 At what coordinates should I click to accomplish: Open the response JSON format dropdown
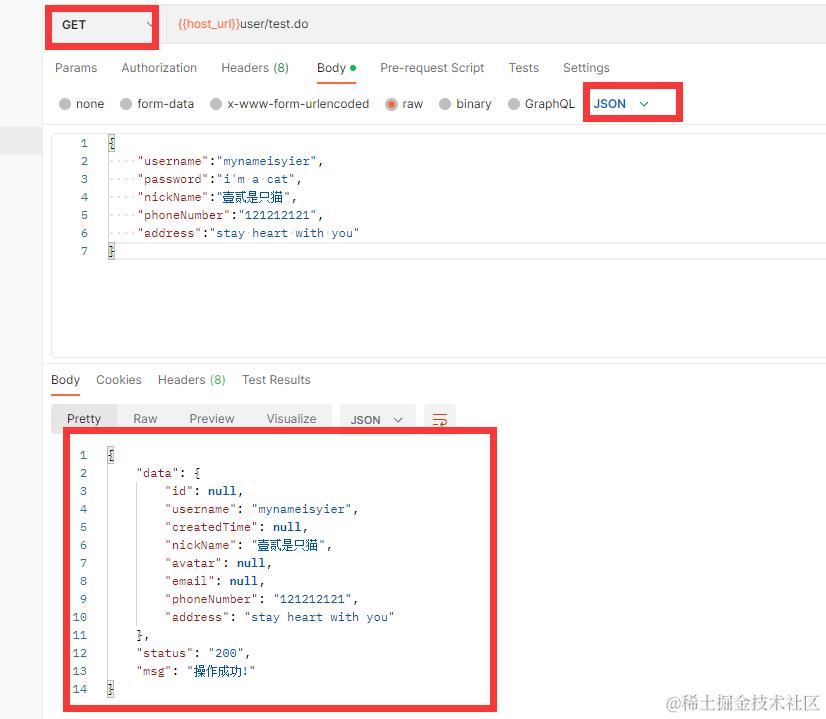377,420
